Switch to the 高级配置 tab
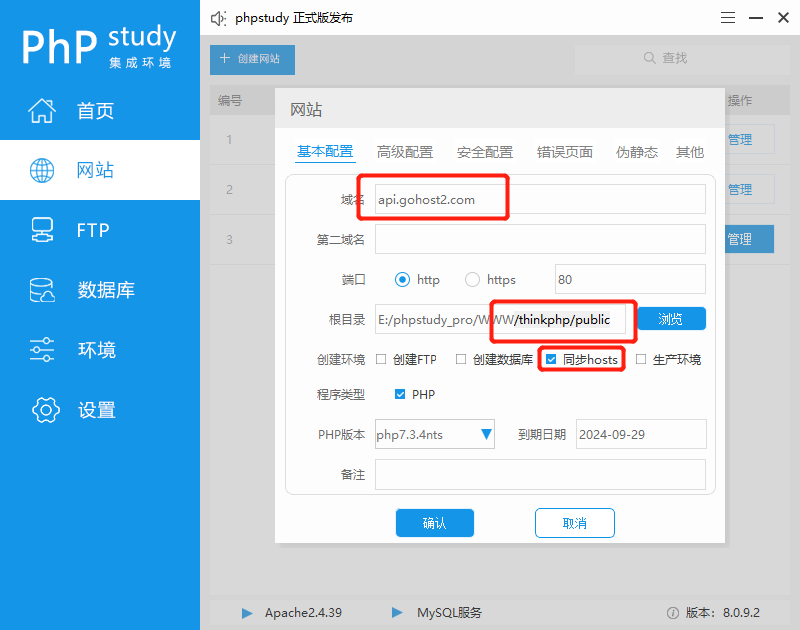The height and width of the screenshot is (630, 800). 405,152
